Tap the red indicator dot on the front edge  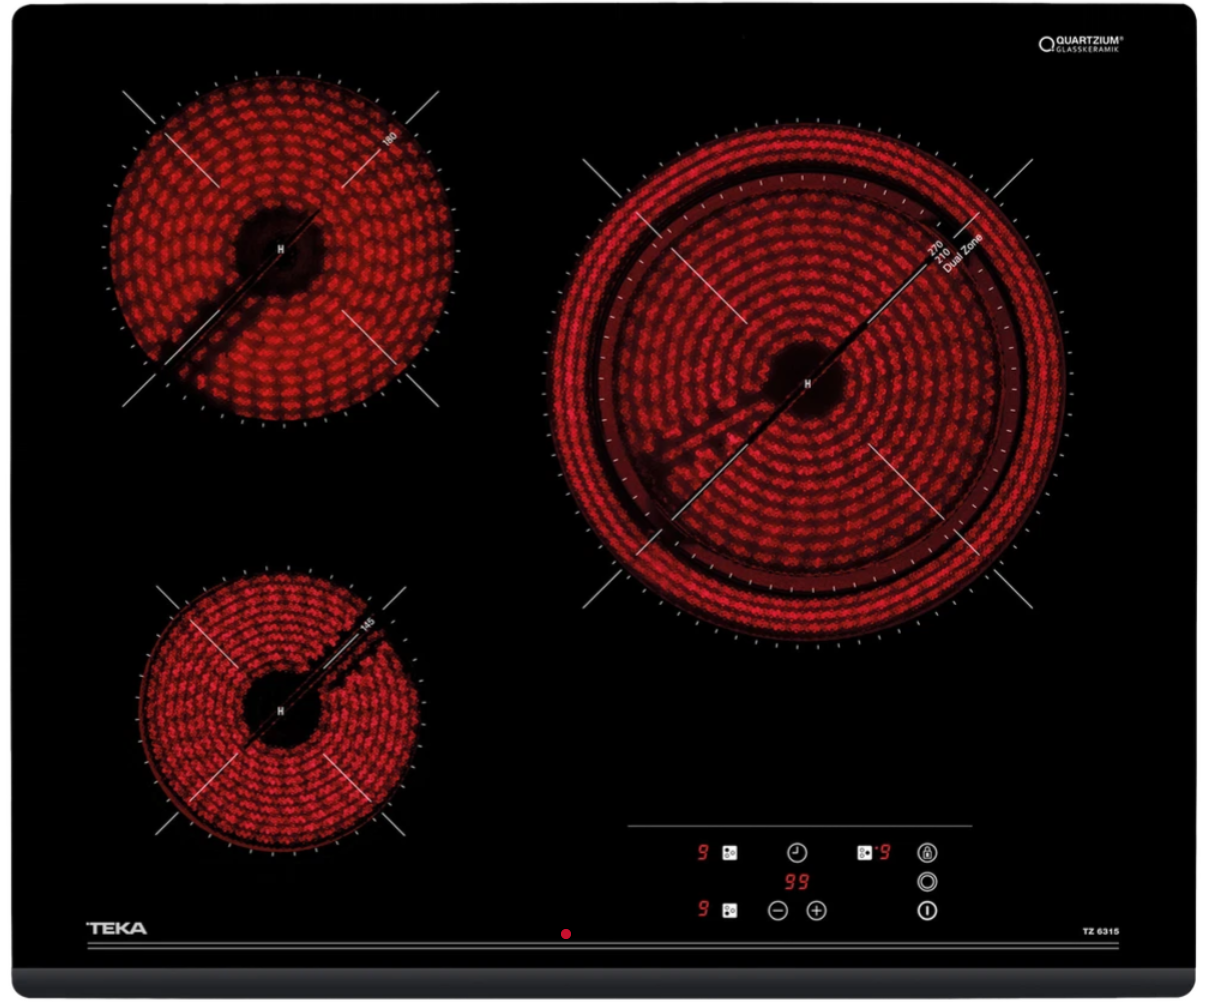point(566,934)
